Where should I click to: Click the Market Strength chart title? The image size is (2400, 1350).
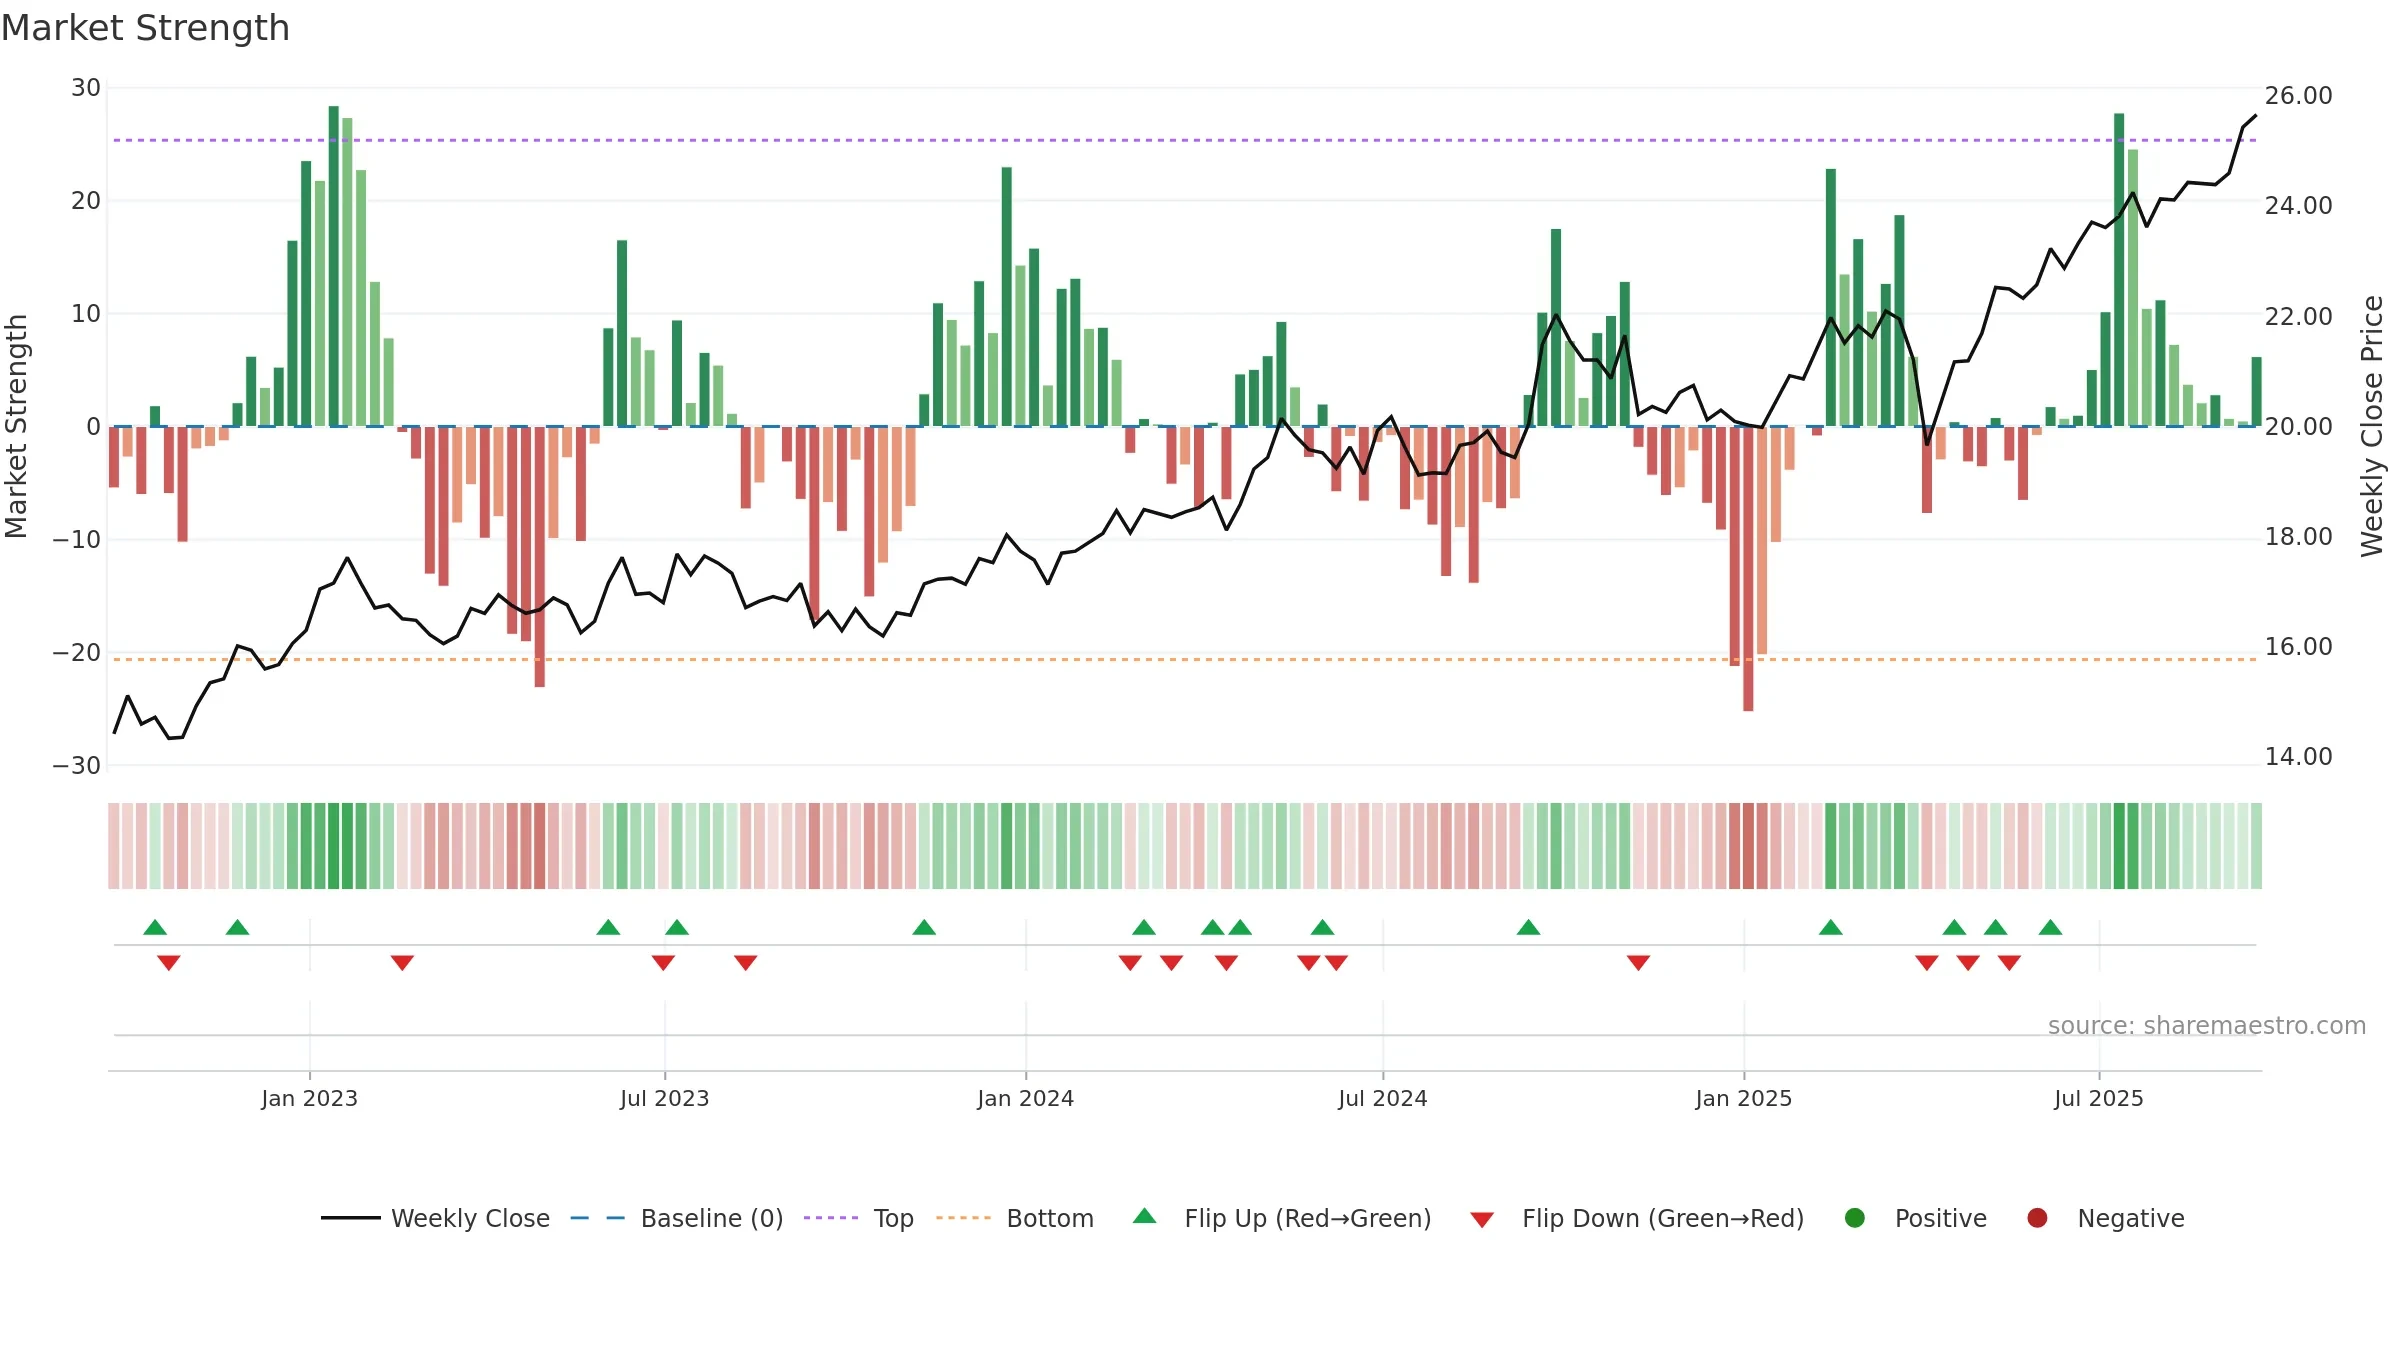145,28
